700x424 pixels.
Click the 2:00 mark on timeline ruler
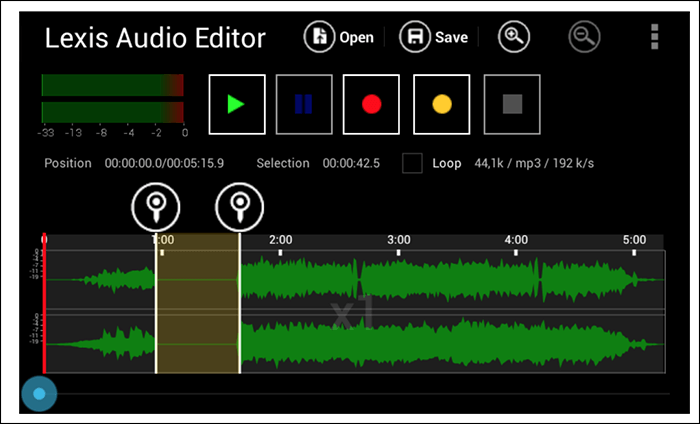(280, 240)
